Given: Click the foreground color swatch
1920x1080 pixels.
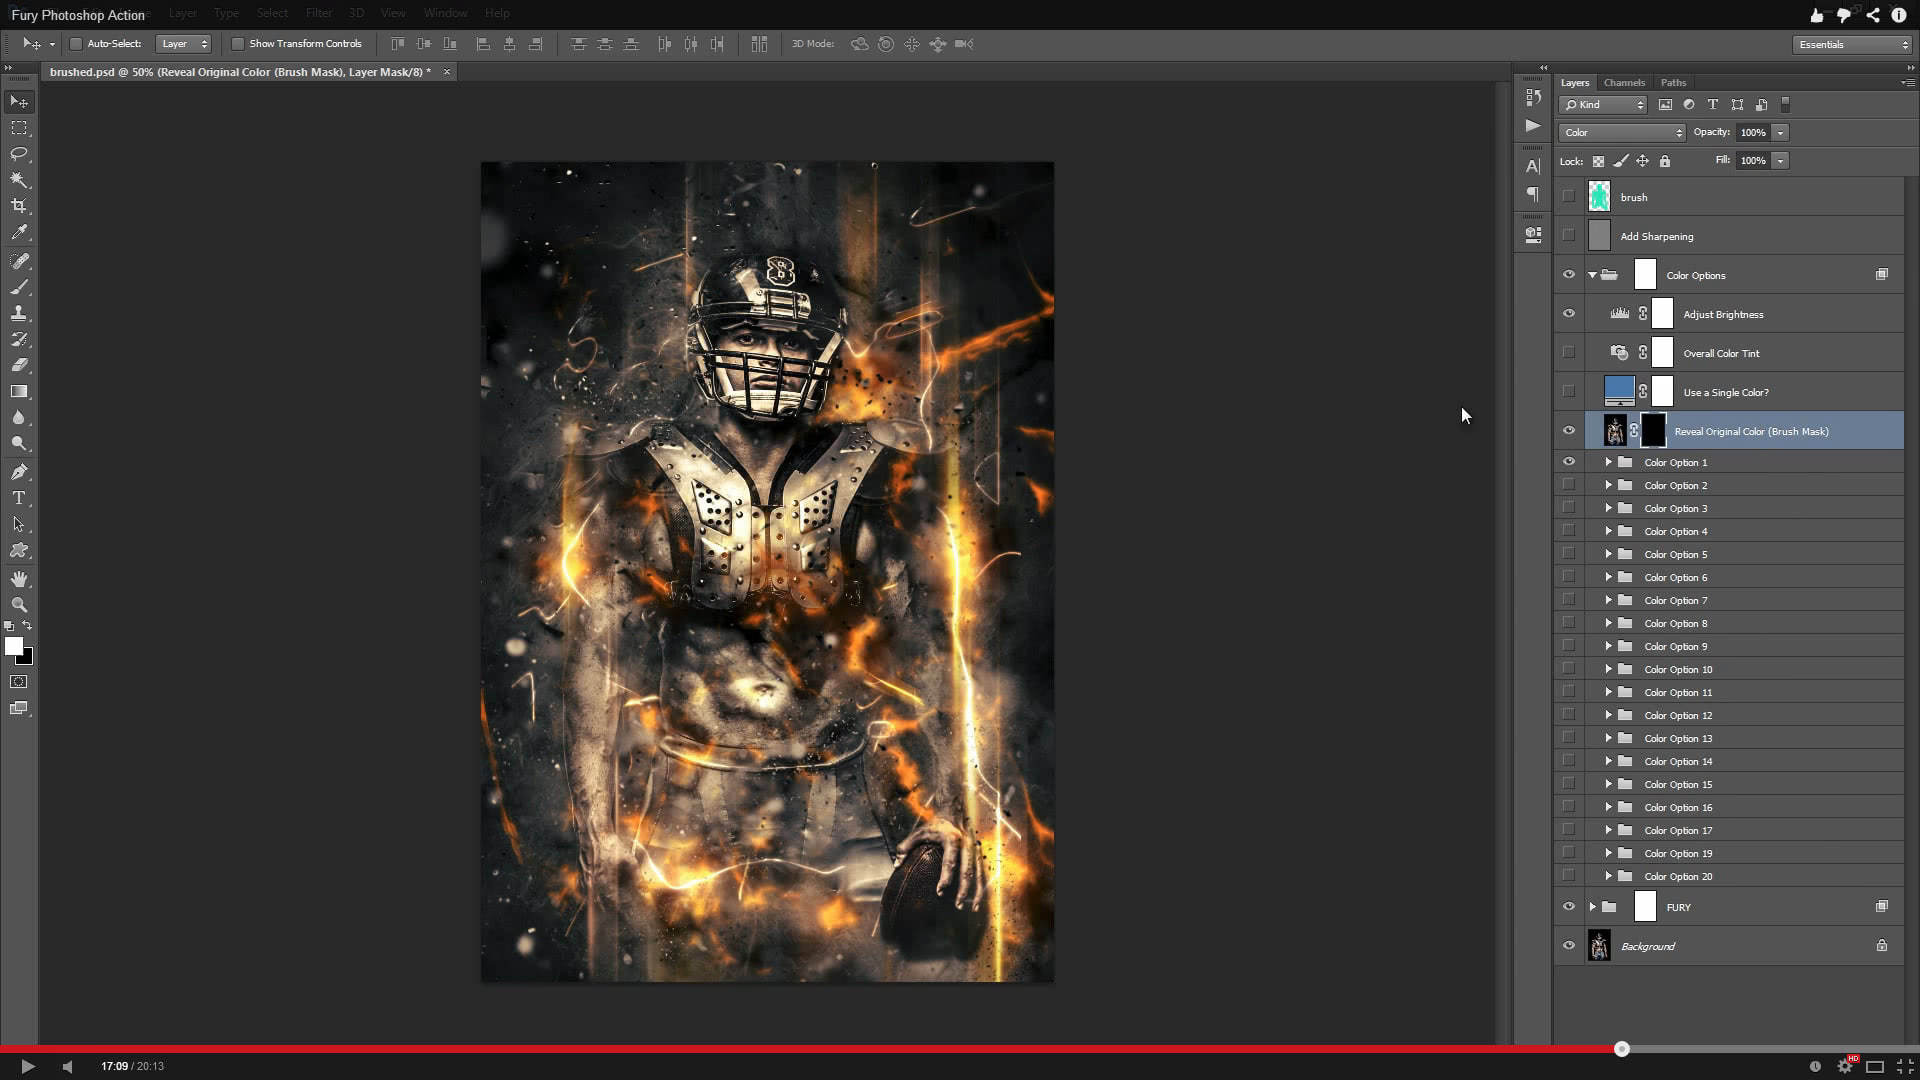Looking at the screenshot, I should pos(14,646).
